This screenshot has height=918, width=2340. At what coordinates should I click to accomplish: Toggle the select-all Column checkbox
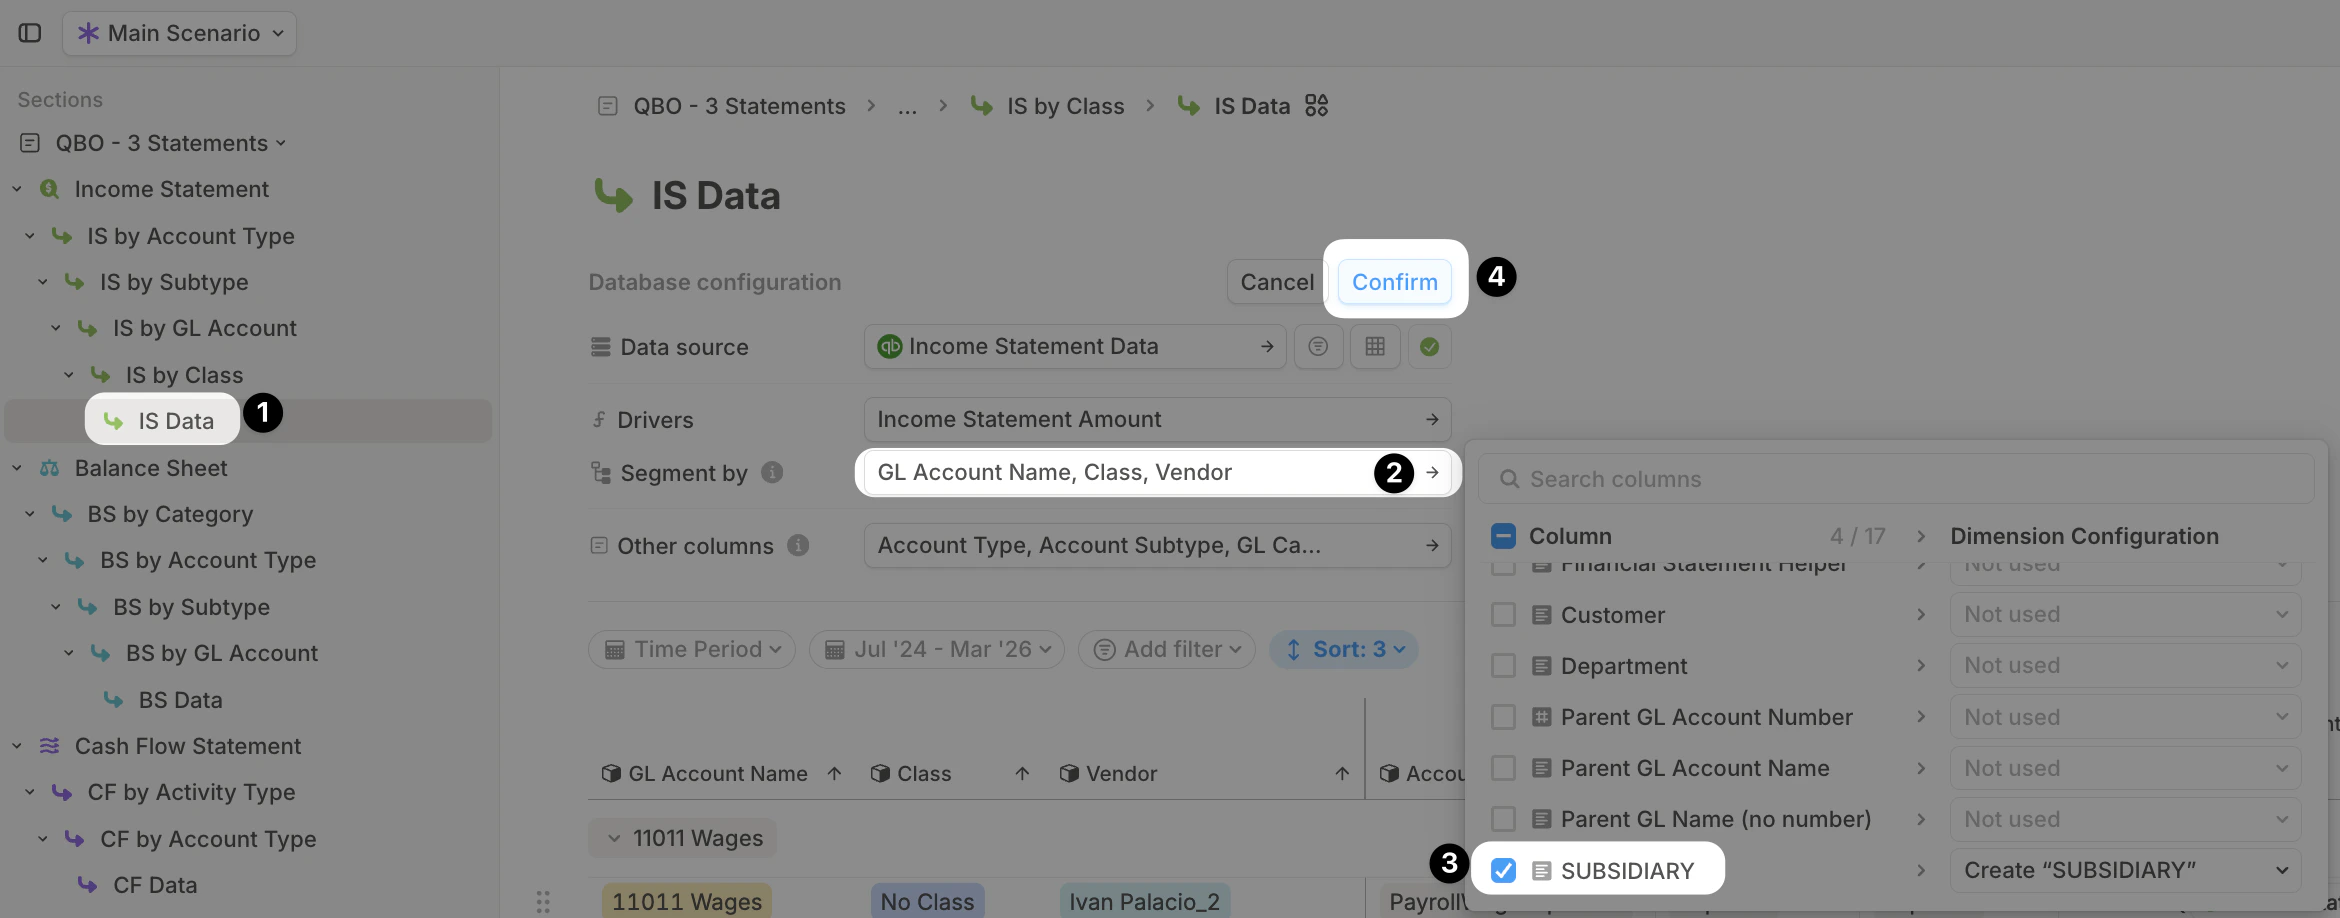pos(1503,536)
